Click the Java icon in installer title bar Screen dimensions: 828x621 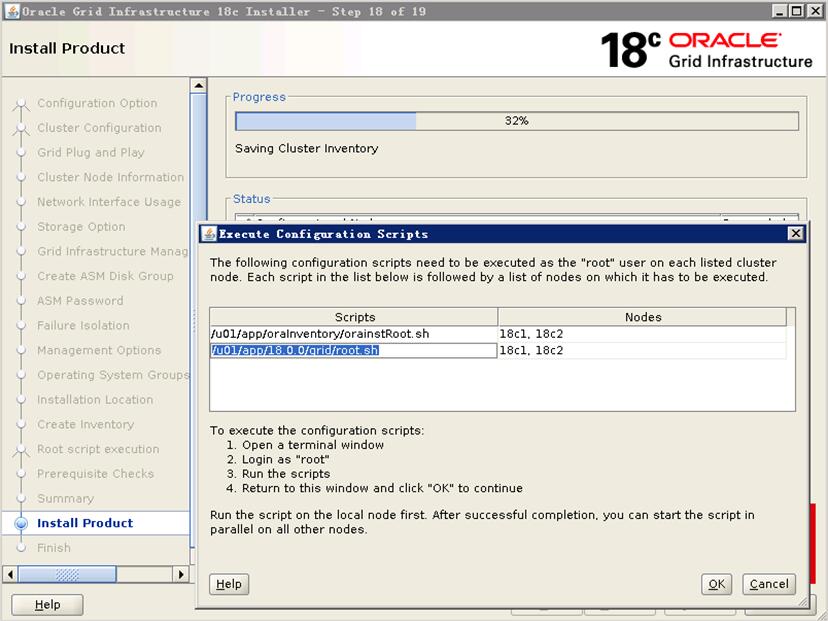(x=12, y=11)
